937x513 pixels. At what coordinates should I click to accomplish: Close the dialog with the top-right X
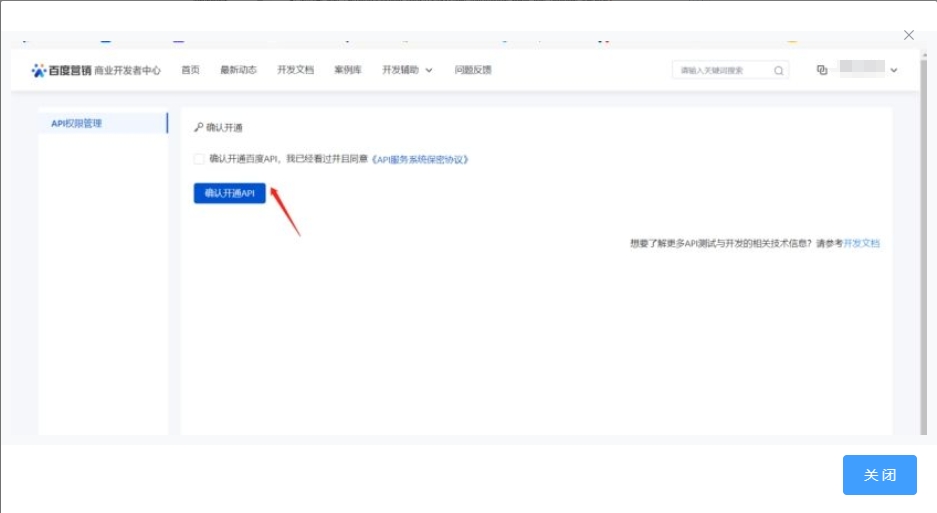pos(908,35)
